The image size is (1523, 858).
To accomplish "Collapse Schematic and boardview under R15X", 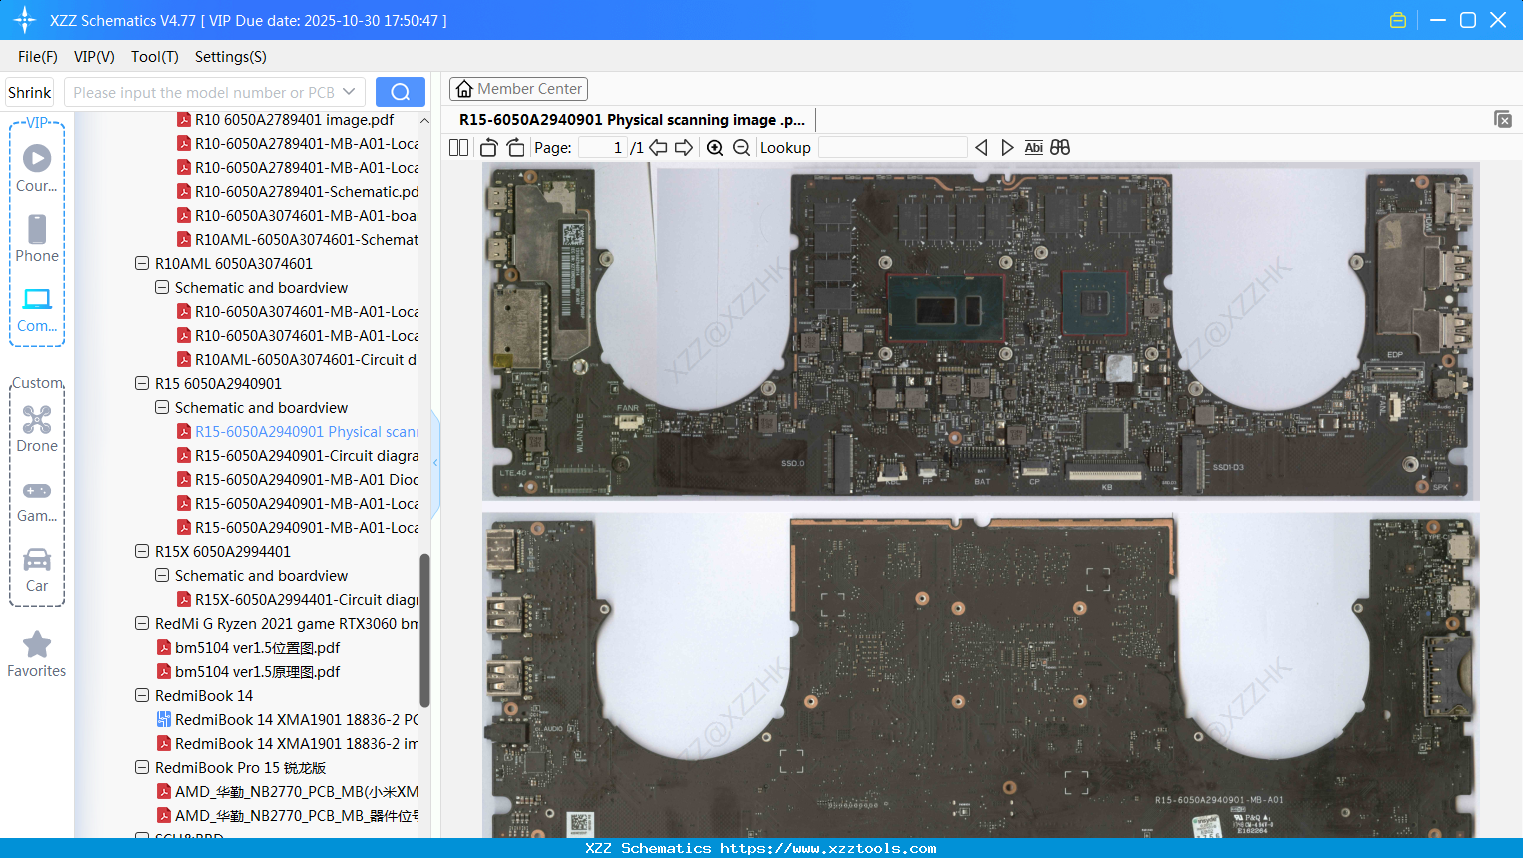I will (x=162, y=576).
